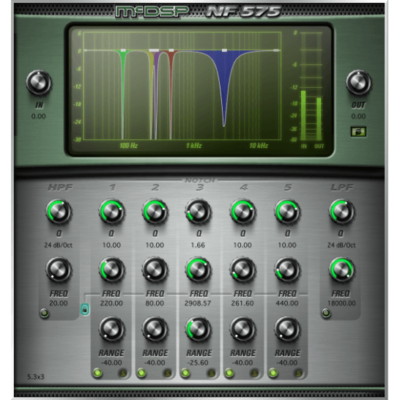
Task: Solo Notch 3 with its S button
Action: (x=211, y=373)
